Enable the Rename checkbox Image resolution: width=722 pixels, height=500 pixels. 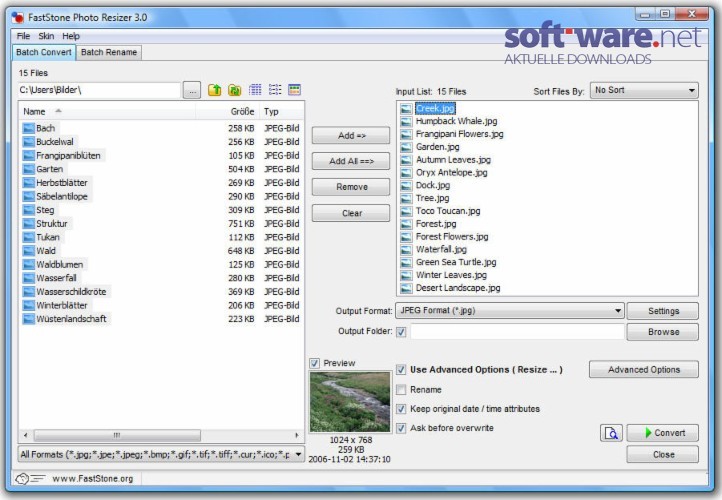click(x=401, y=390)
